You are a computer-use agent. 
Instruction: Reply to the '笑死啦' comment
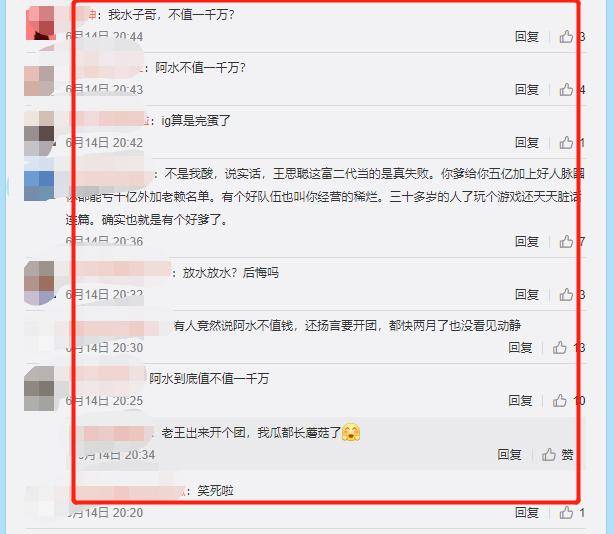tap(527, 512)
